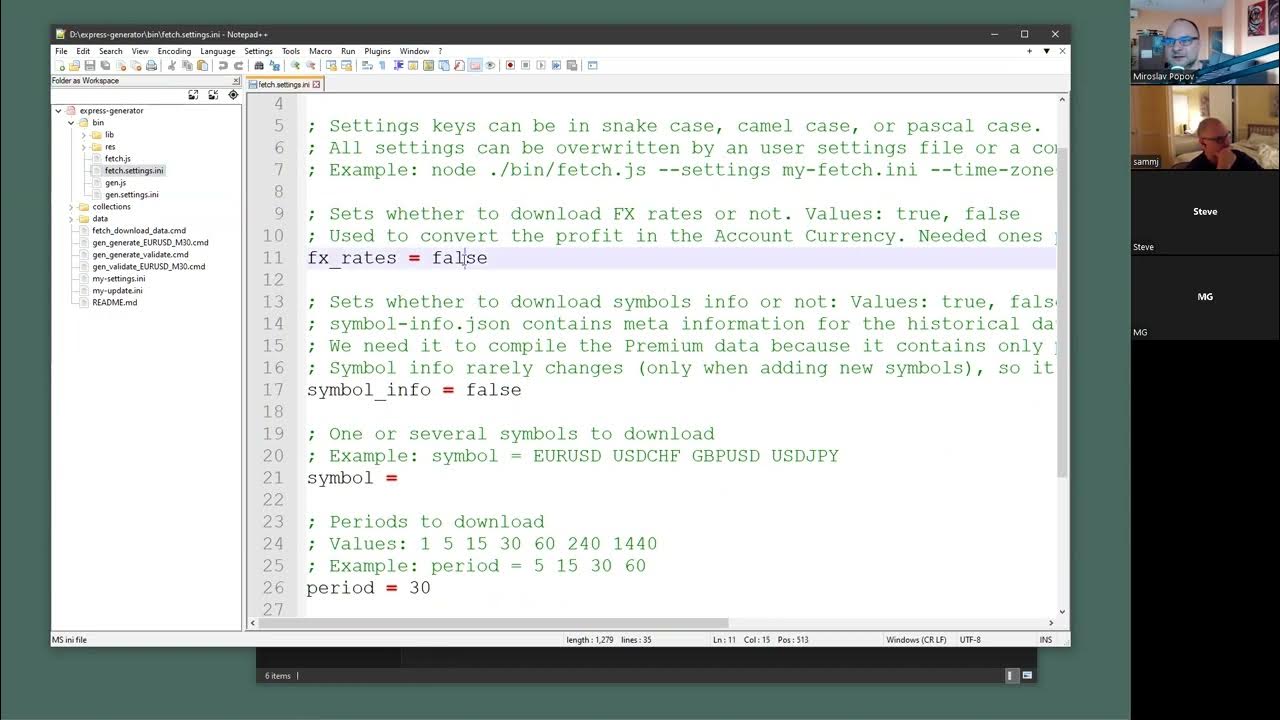Image resolution: width=1280 pixels, height=720 pixels.
Task: Collapse all folders in workspace panel
Action: (213, 95)
